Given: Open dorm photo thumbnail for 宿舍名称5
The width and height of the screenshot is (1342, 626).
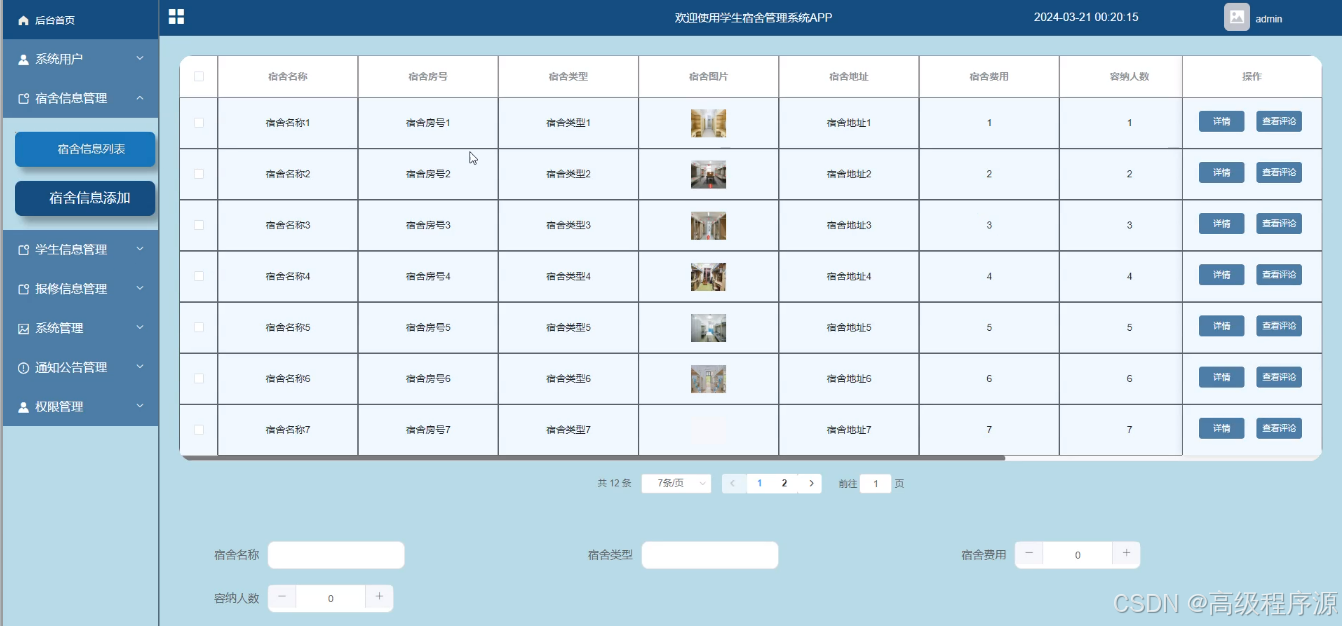Looking at the screenshot, I should pos(708,327).
